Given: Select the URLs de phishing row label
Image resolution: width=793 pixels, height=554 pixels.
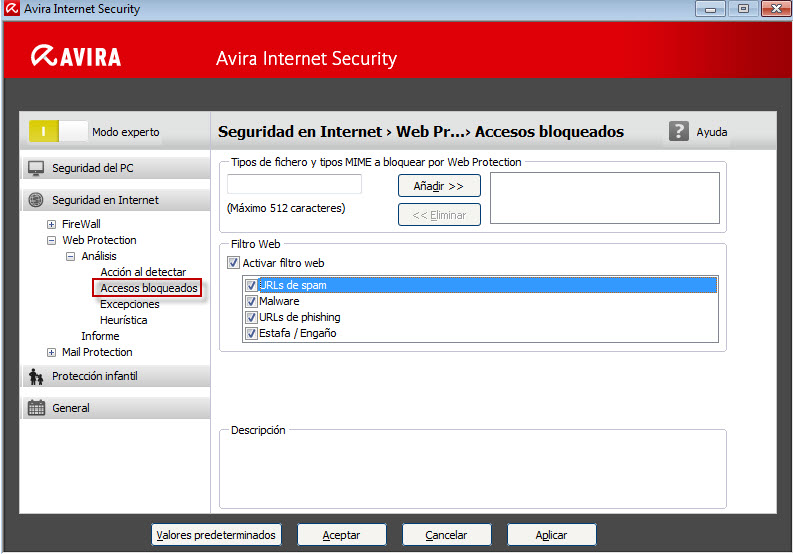Looking at the screenshot, I should [300, 317].
